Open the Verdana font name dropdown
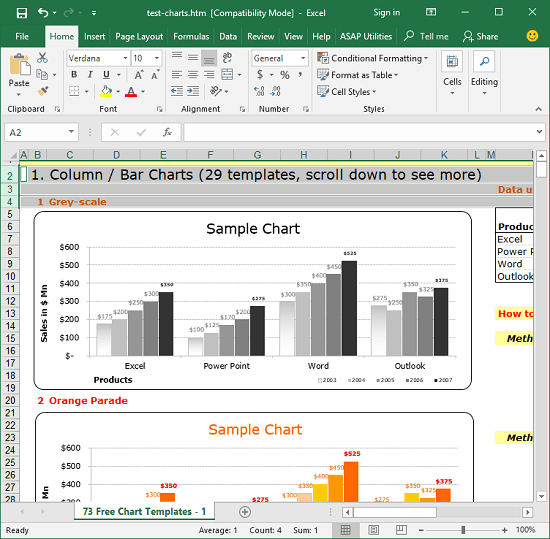The height and width of the screenshot is (539, 550). 125,58
